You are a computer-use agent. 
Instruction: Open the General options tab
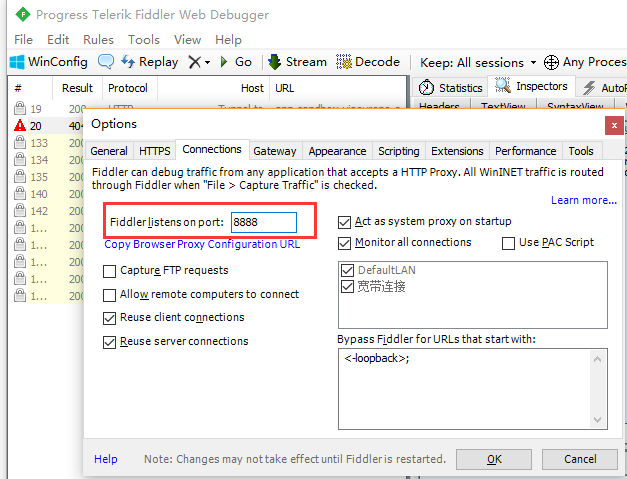click(109, 151)
